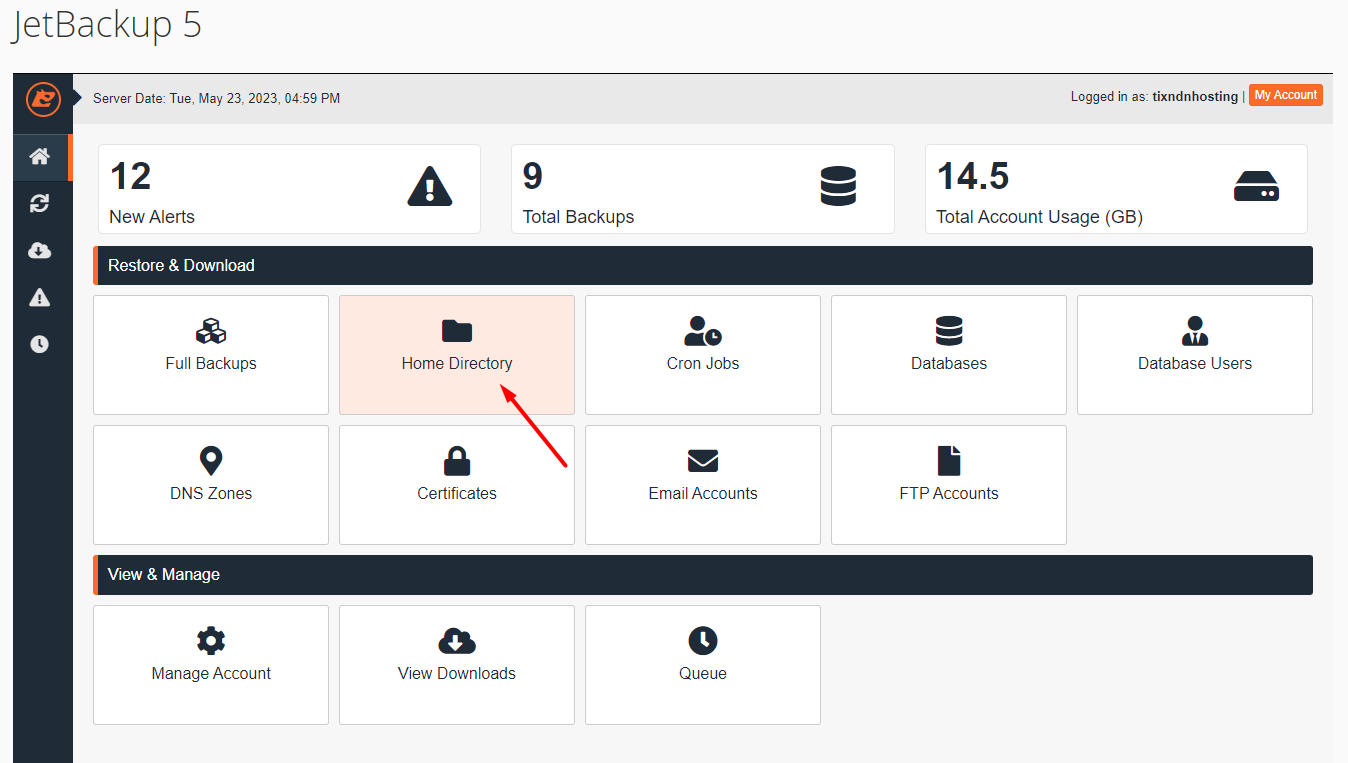The width and height of the screenshot is (1348, 763).
Task: Expand the sidebar using the arrow toggle
Action: pos(78,98)
